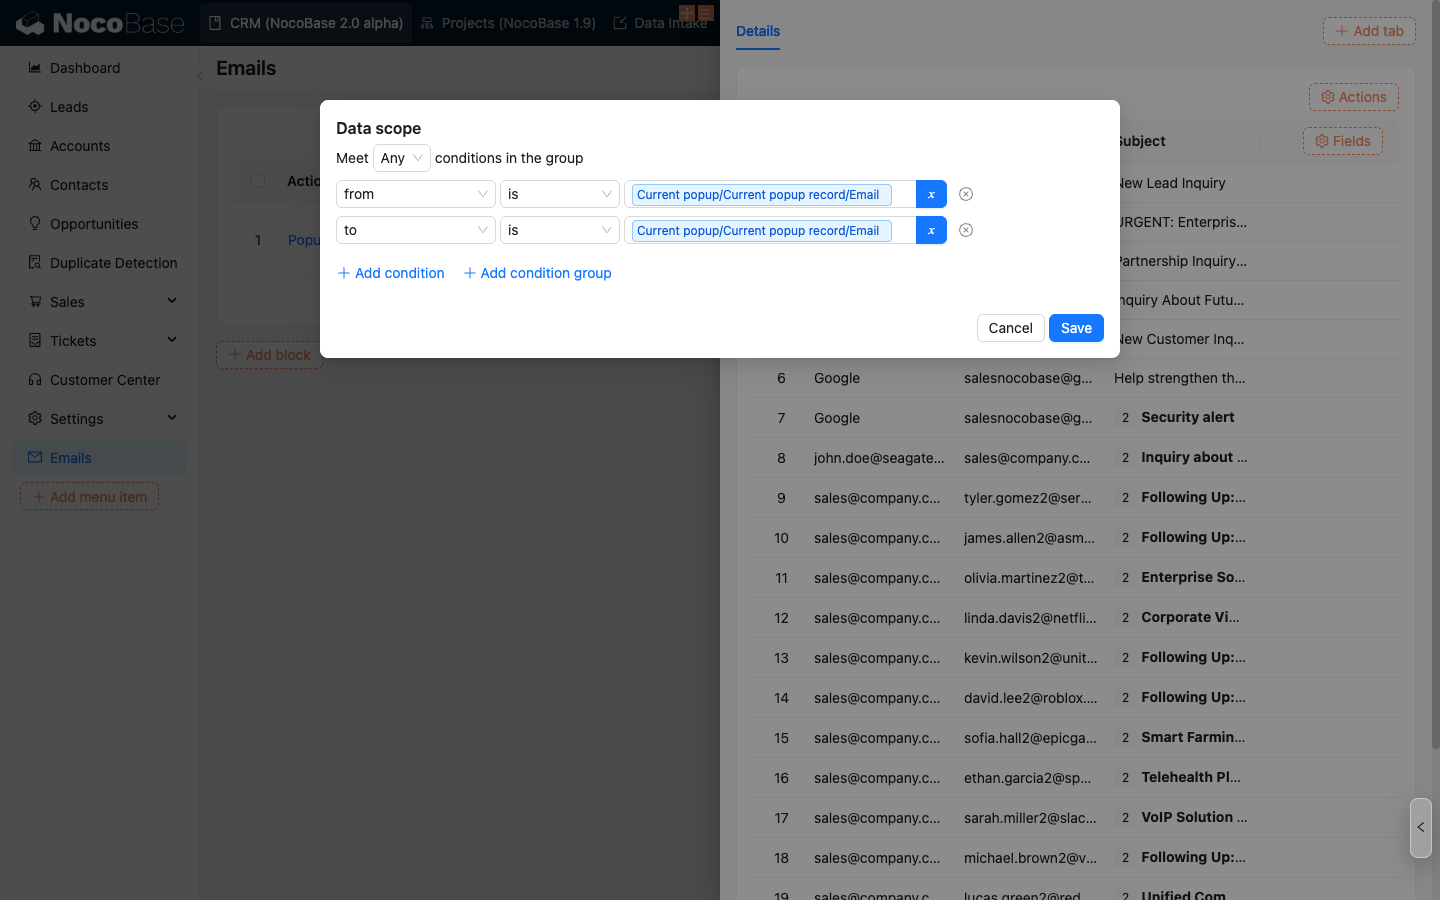Switch to the Projects (NocoBase 1.9) tab
This screenshot has width=1440, height=900.
(508, 23)
